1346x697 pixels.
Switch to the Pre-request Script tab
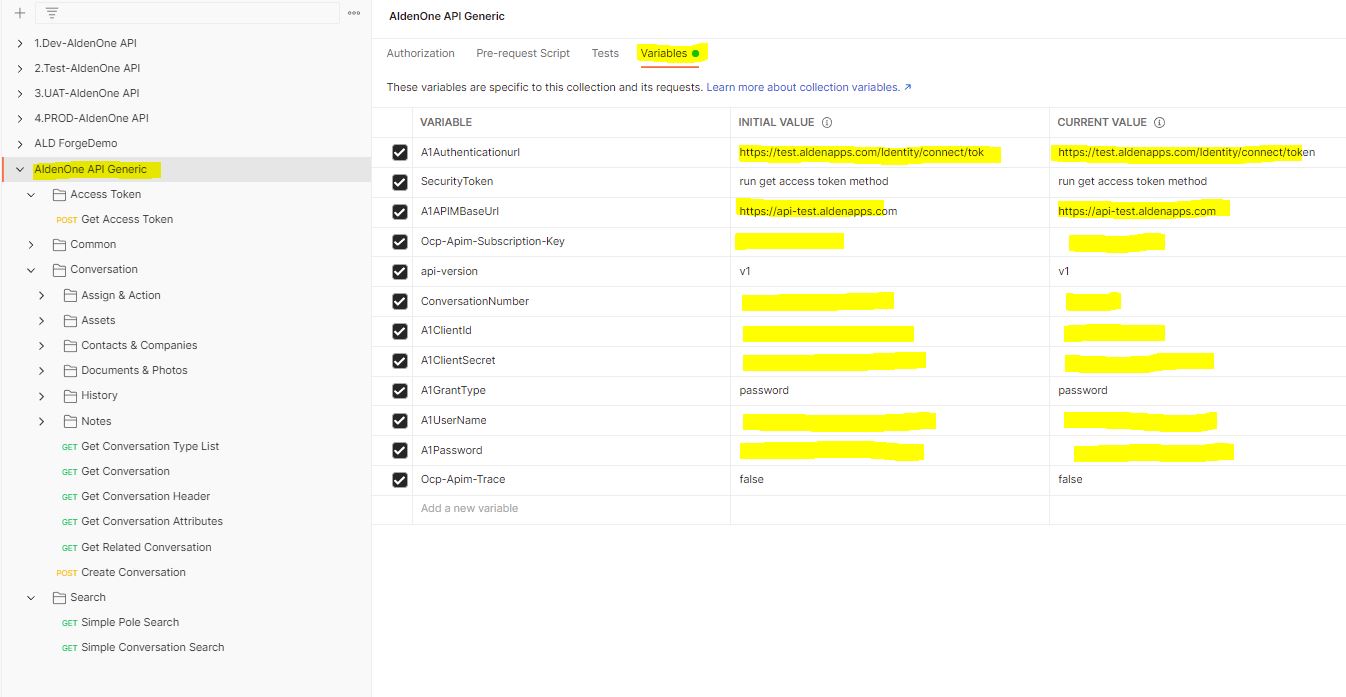pyautogui.click(x=523, y=53)
